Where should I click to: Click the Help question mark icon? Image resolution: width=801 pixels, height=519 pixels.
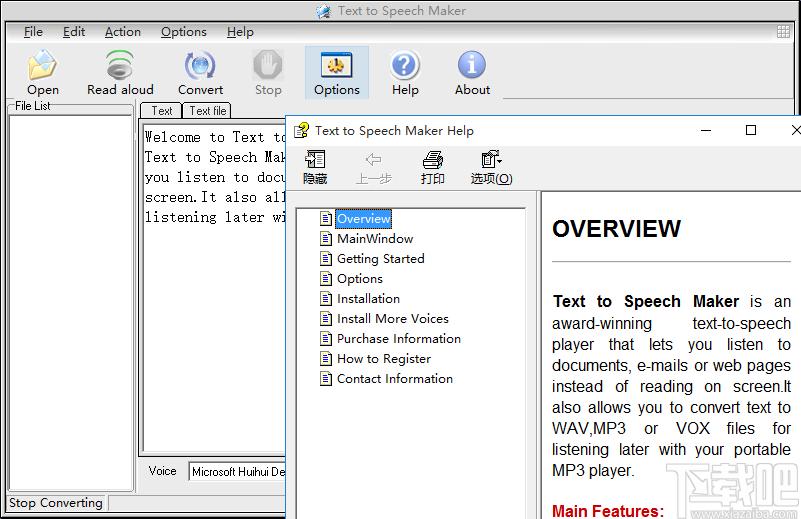pyautogui.click(x=405, y=65)
